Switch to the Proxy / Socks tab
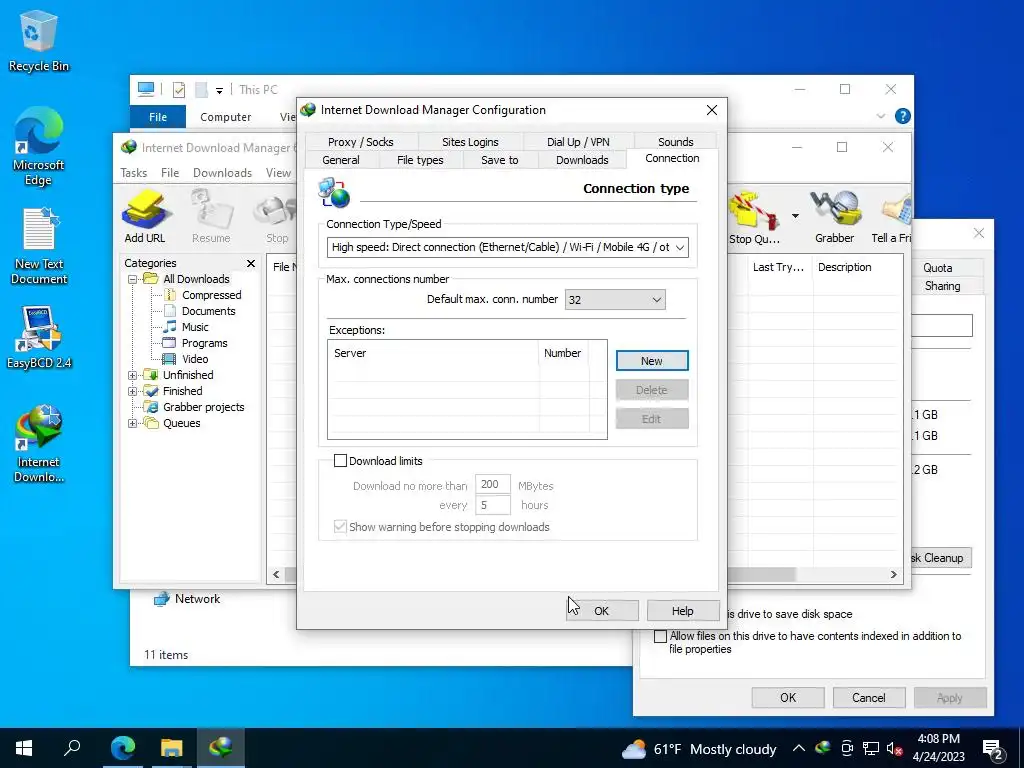This screenshot has height=768, width=1024. (x=360, y=142)
